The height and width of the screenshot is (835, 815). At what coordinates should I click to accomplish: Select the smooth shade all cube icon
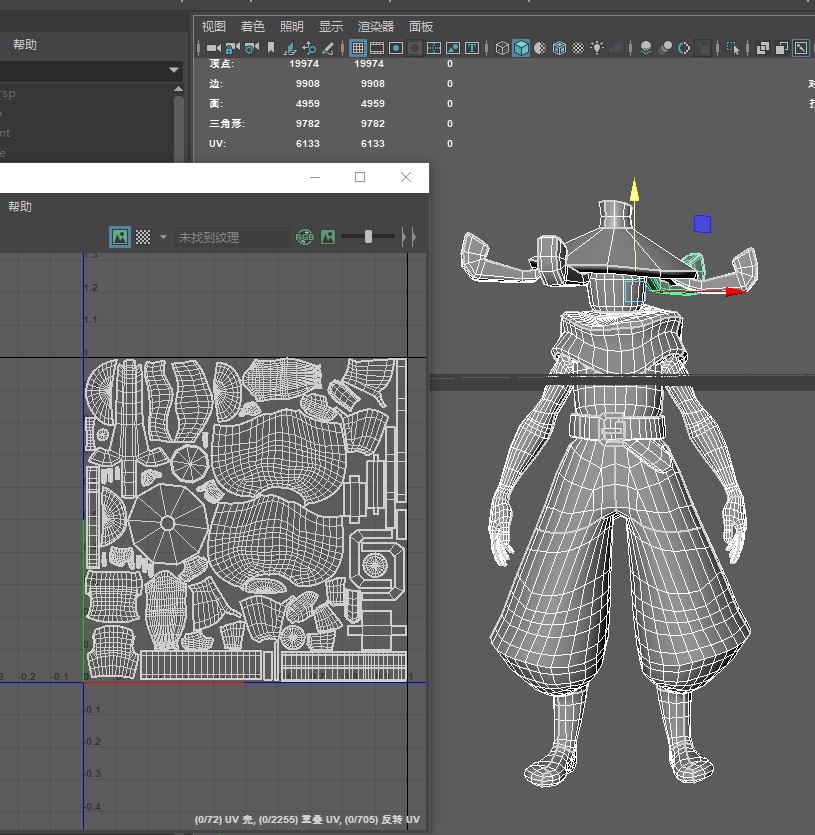tap(521, 48)
